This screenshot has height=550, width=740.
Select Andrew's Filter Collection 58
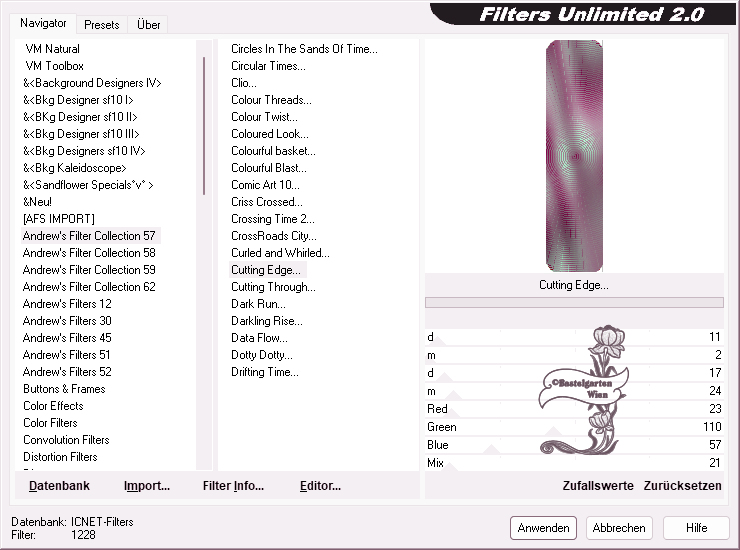pos(89,253)
